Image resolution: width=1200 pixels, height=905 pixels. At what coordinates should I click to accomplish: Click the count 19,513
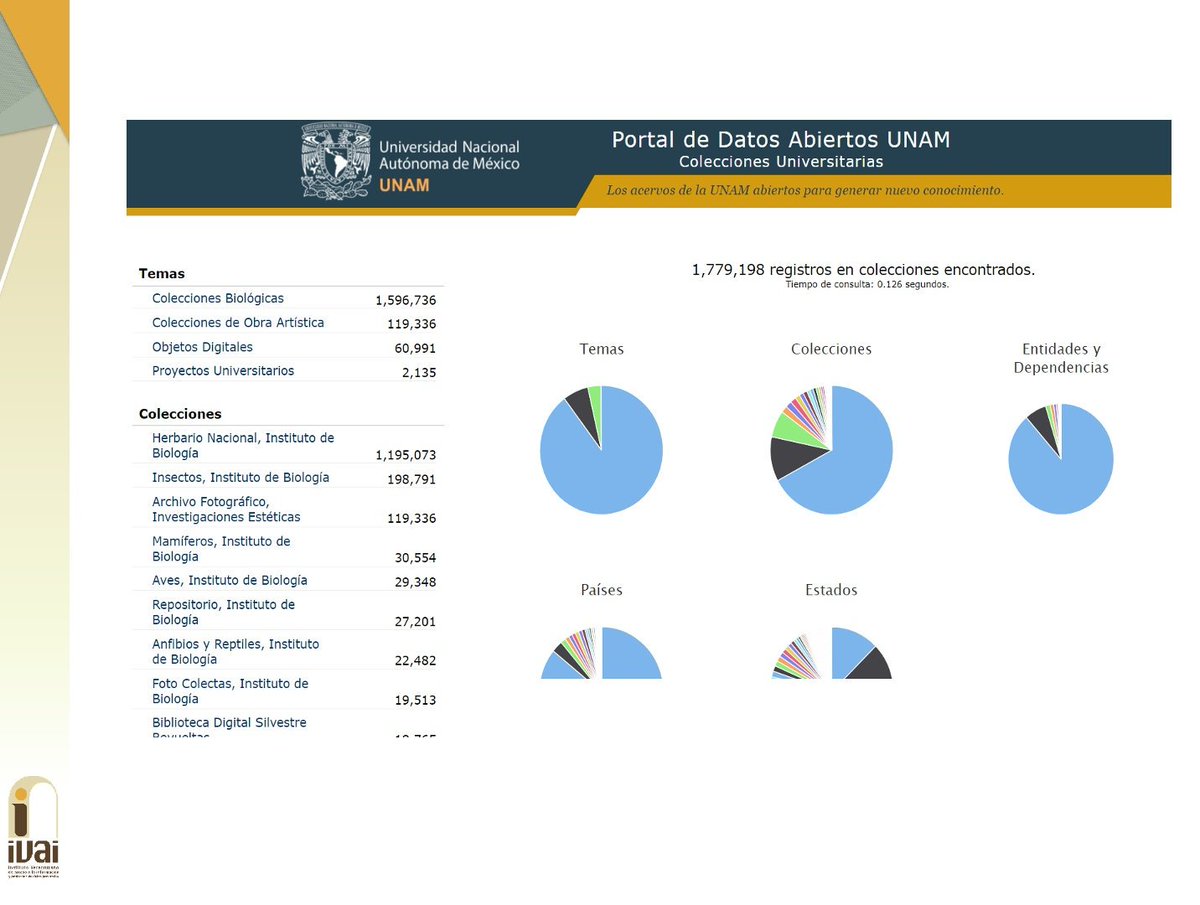pyautogui.click(x=416, y=701)
